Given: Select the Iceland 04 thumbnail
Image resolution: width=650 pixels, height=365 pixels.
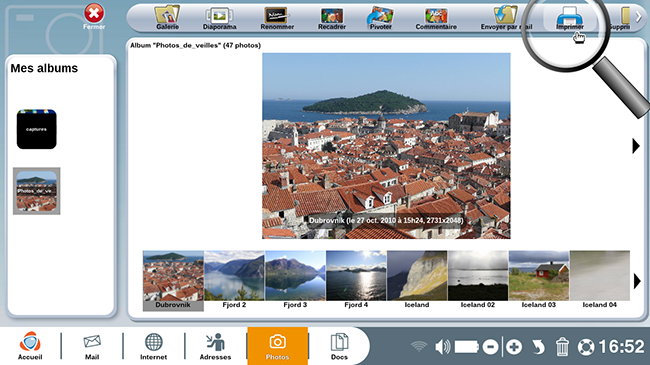Looking at the screenshot, I should [600, 280].
